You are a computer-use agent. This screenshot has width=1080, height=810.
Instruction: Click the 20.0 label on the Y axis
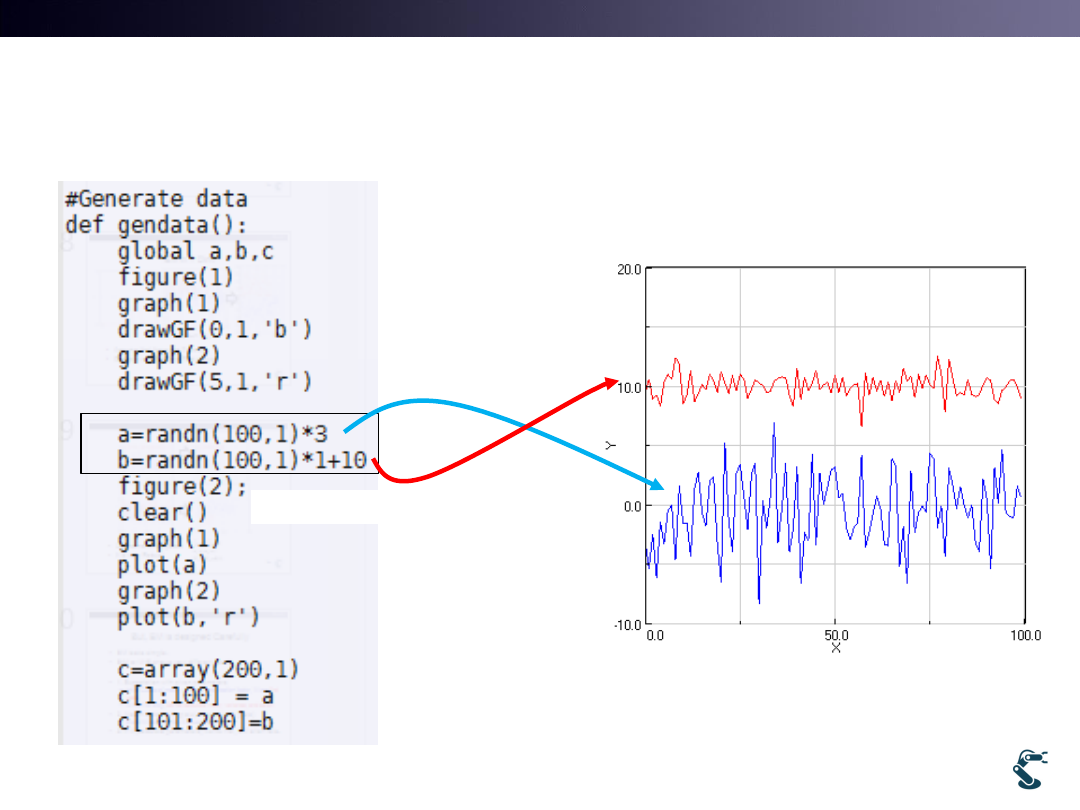[x=628, y=269]
